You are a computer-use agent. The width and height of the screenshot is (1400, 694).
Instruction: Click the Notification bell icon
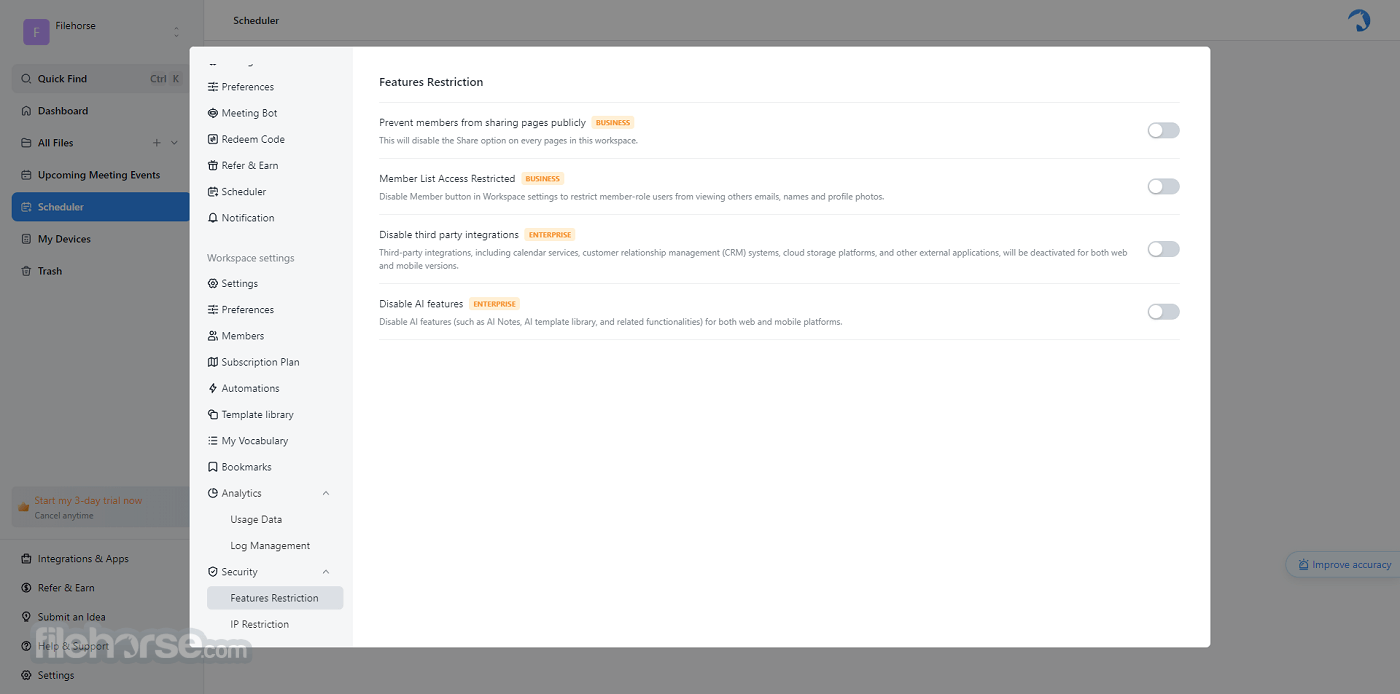pyautogui.click(x=213, y=218)
